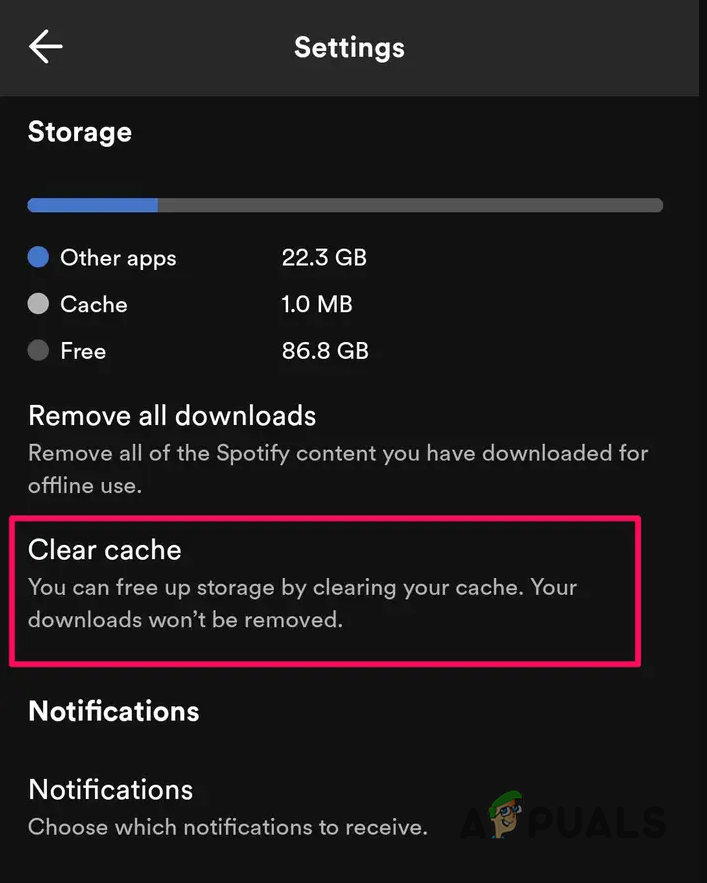Select the 22.3 GB value for Other apps

pyautogui.click(x=324, y=257)
